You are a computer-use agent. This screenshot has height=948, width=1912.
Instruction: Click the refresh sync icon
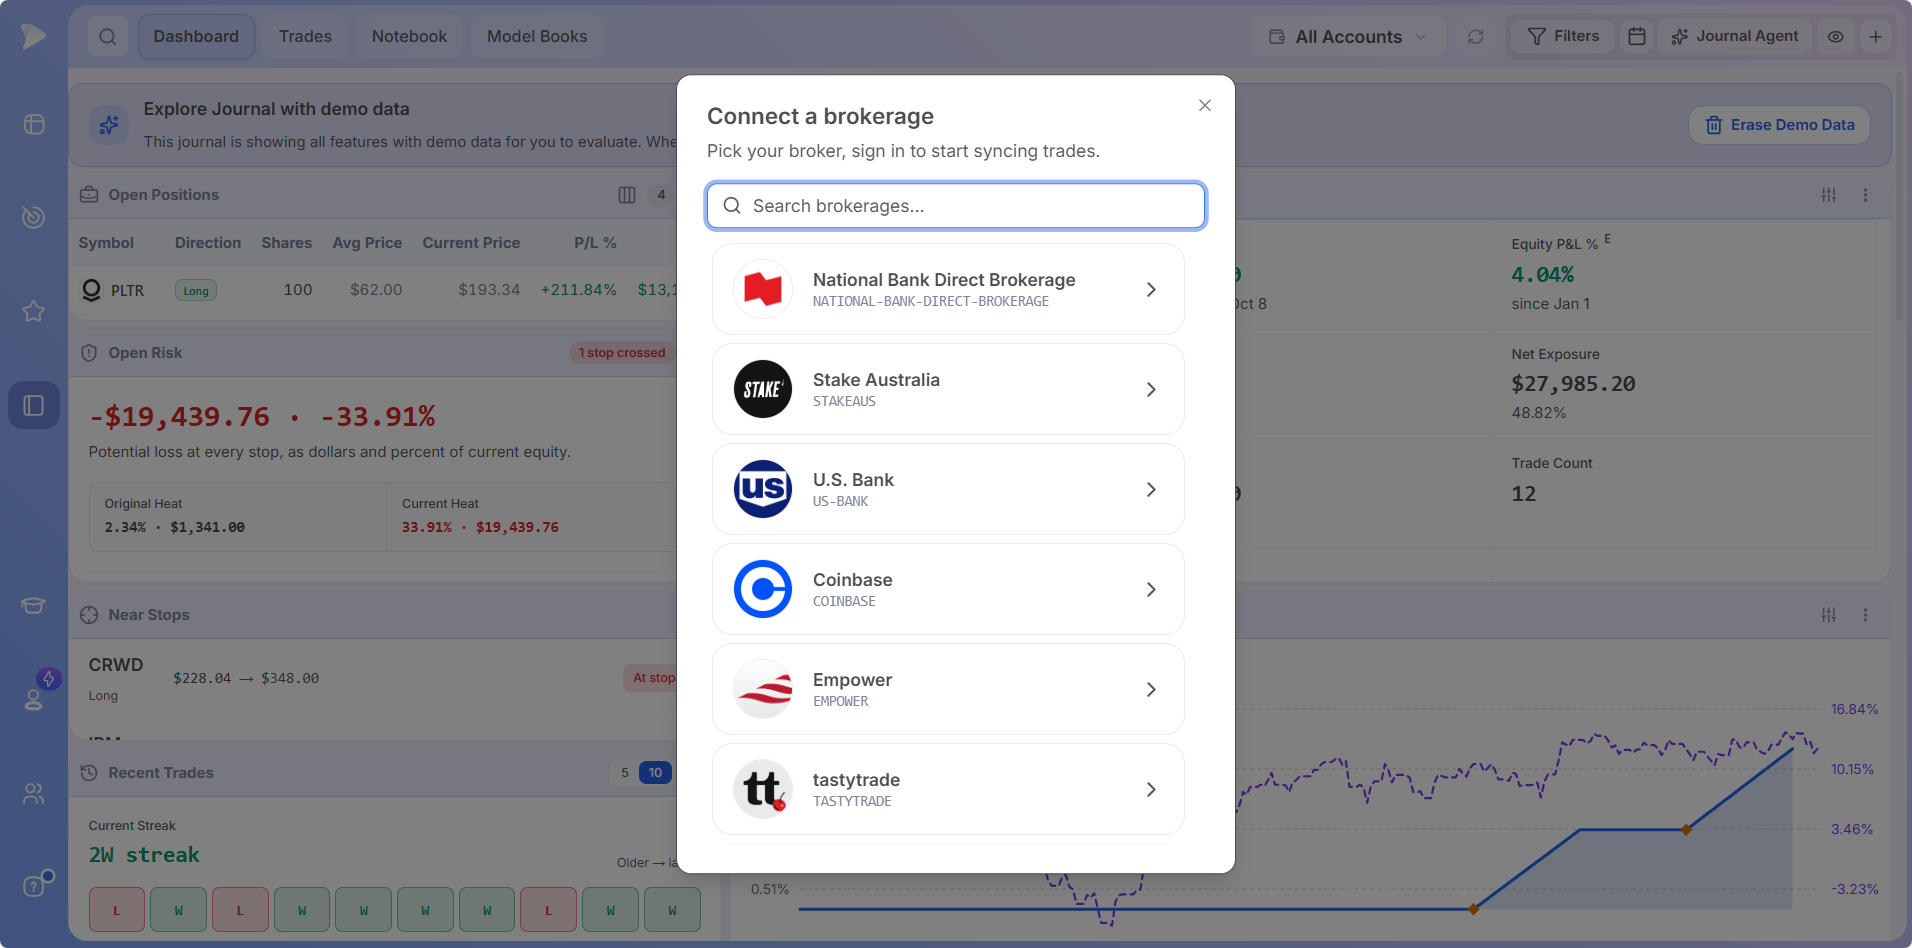(x=1475, y=37)
